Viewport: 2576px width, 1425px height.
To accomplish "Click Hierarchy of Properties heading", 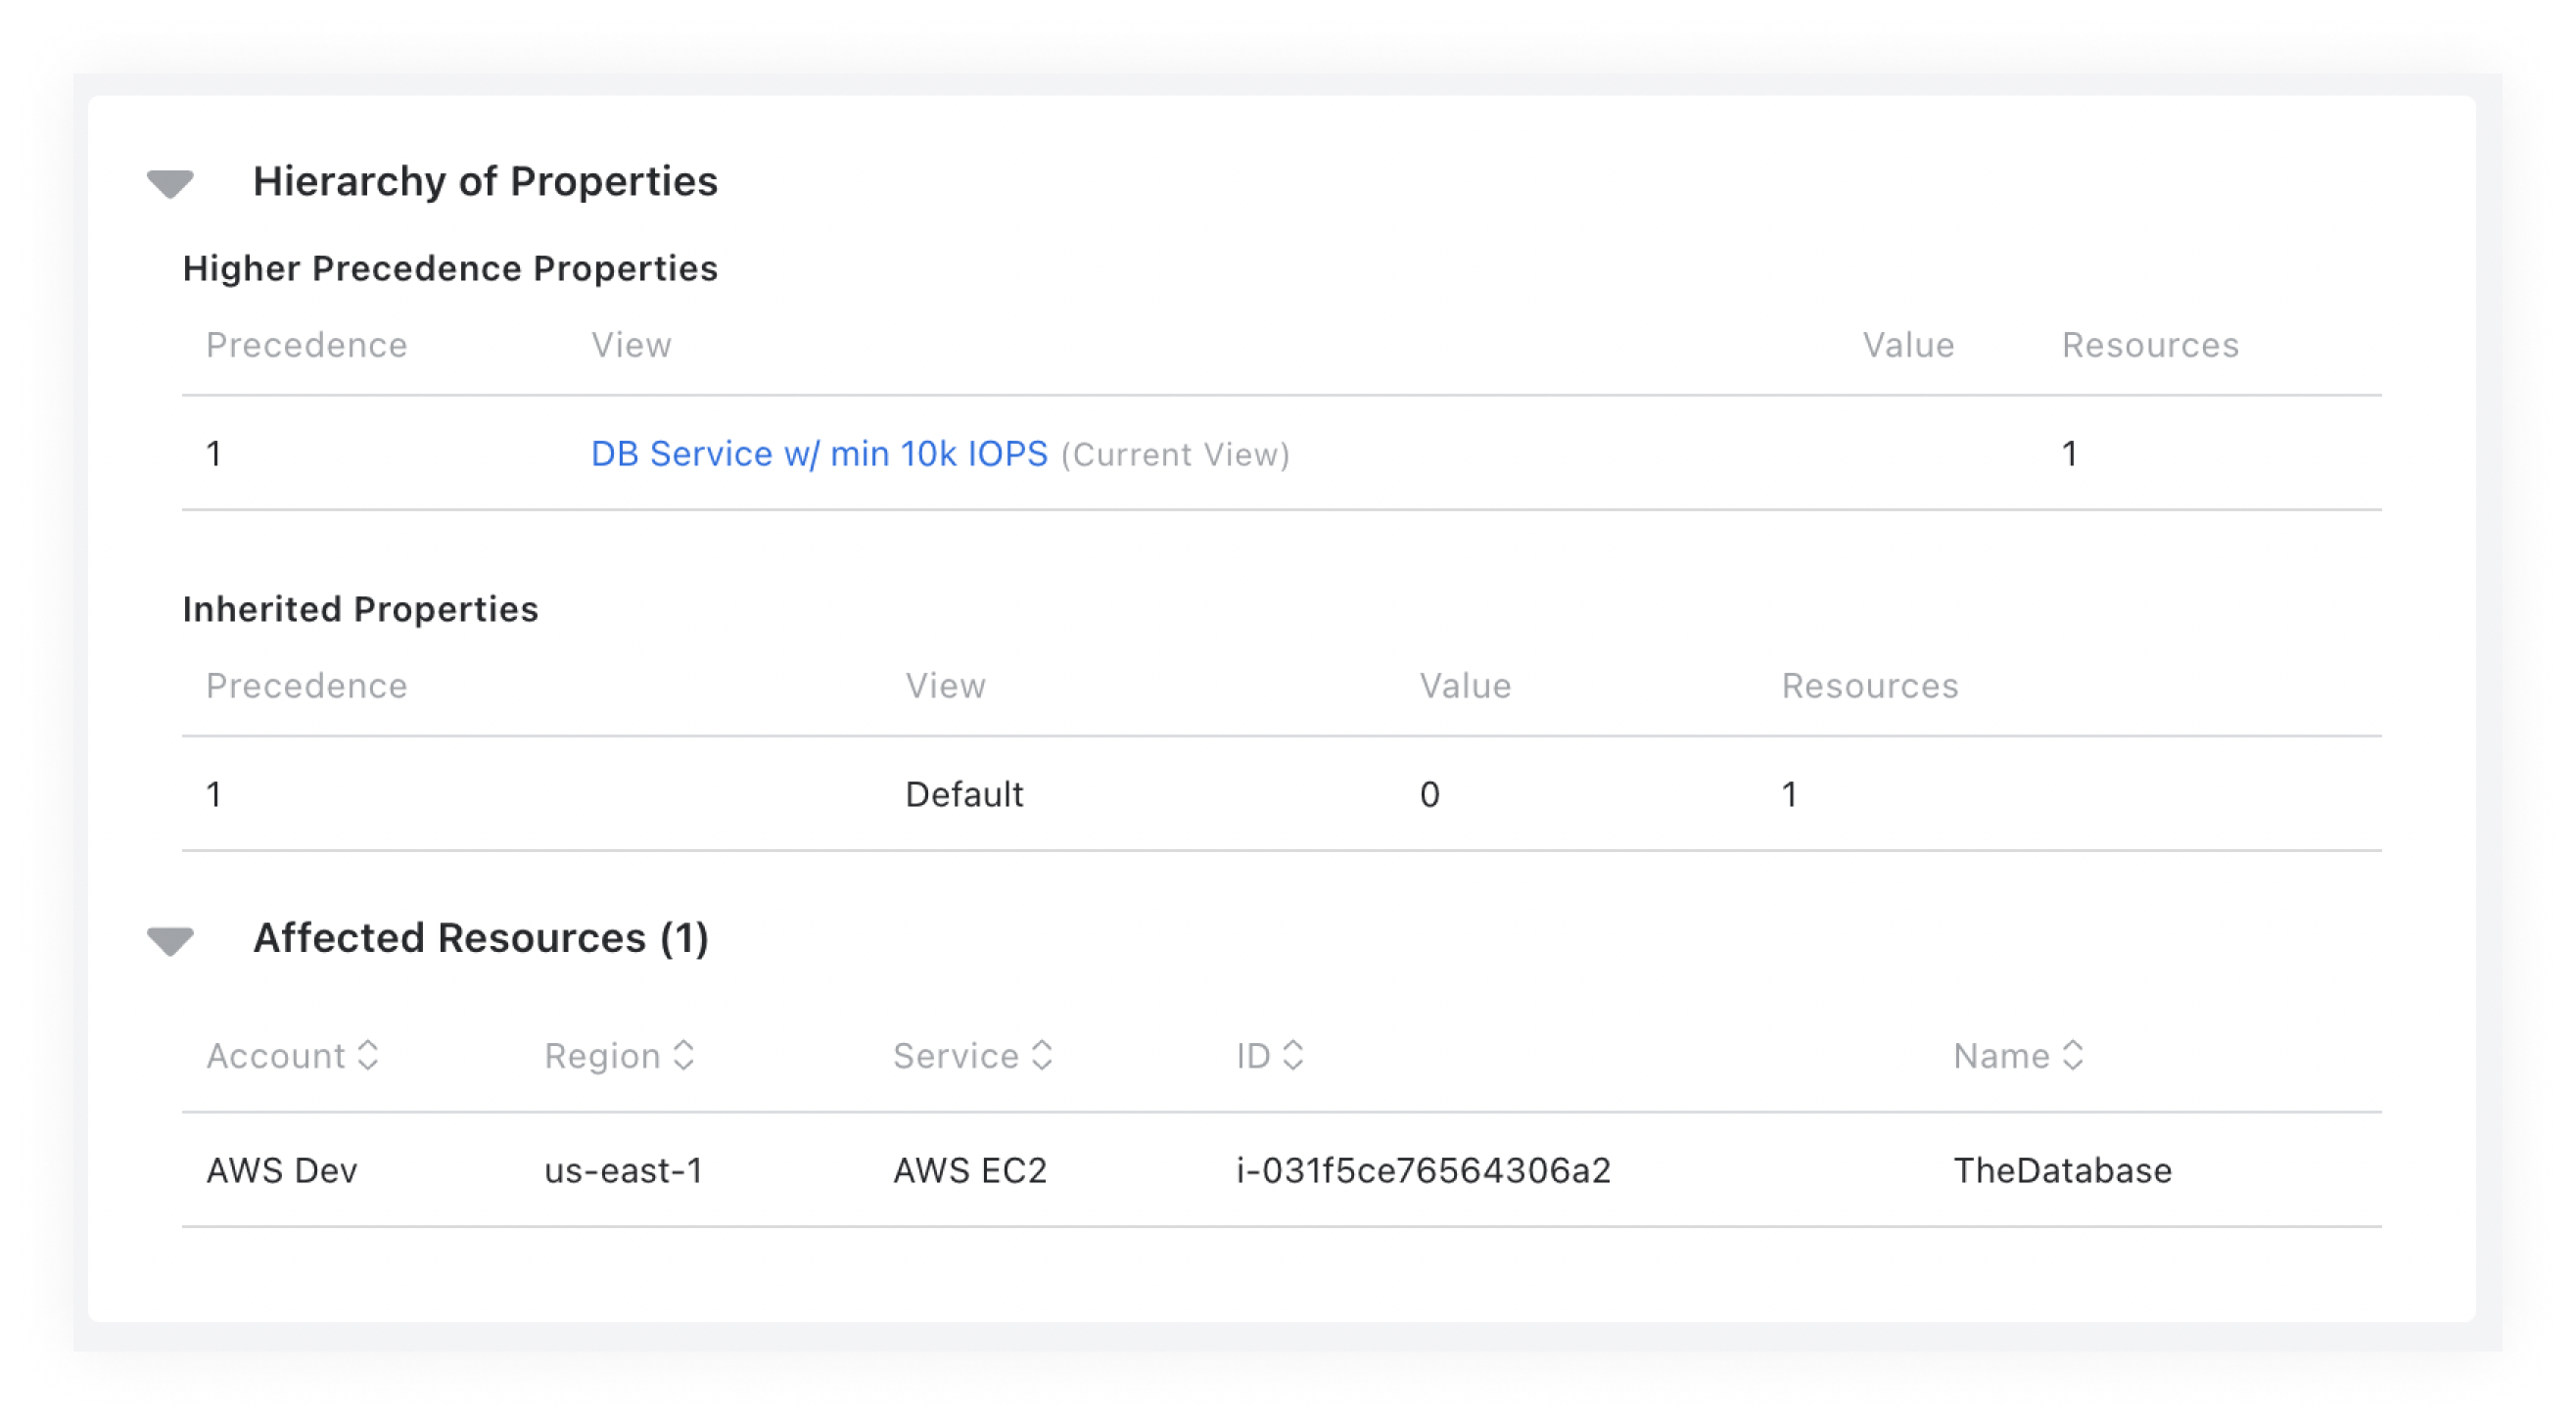I will (485, 181).
